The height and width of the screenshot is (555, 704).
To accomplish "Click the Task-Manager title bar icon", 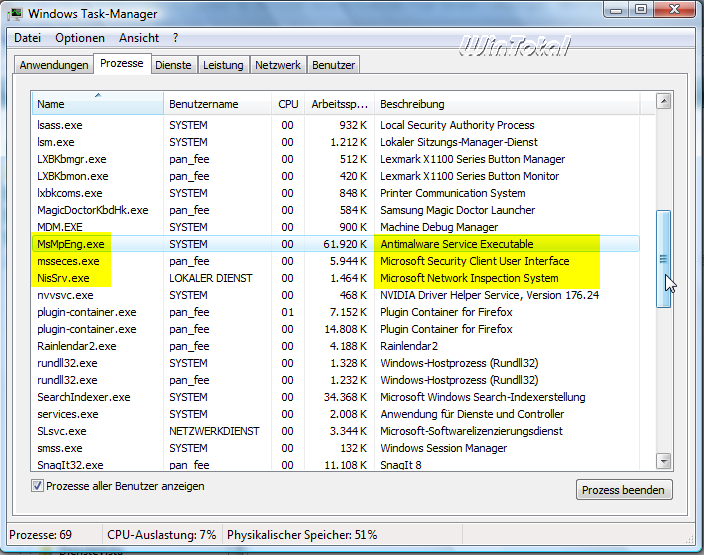I will tap(16, 13).
